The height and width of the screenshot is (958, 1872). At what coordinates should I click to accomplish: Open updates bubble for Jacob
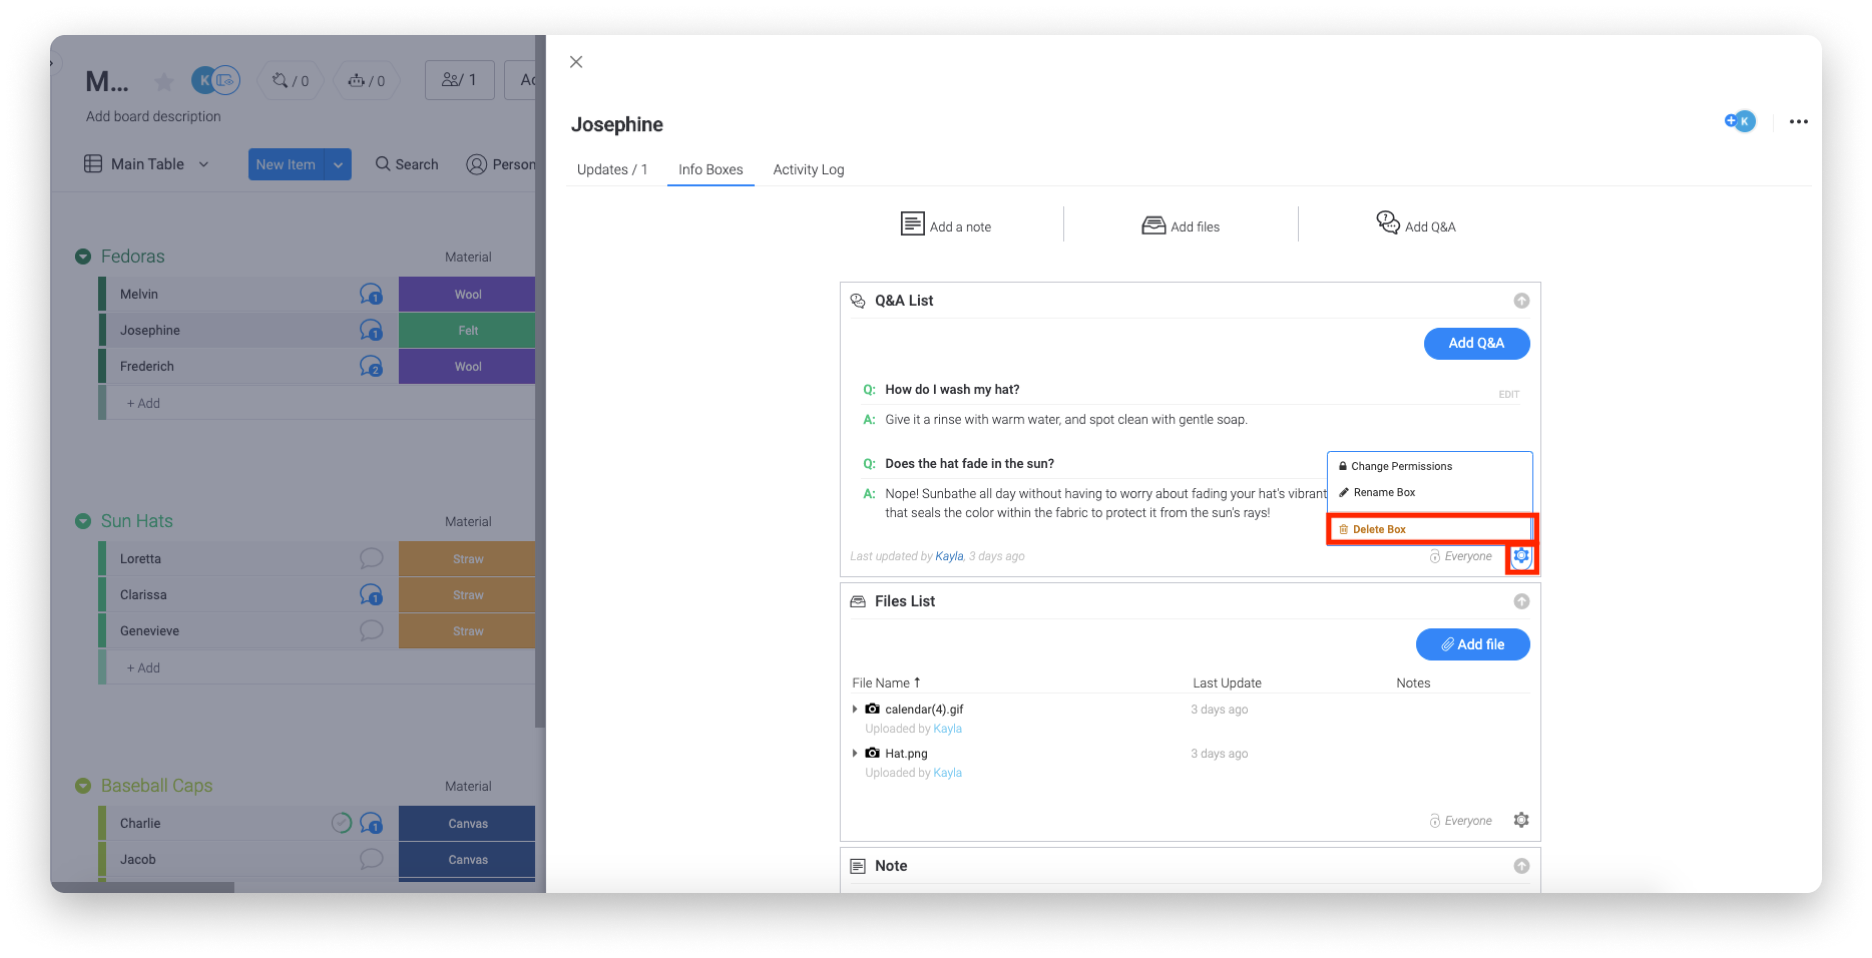click(x=371, y=859)
